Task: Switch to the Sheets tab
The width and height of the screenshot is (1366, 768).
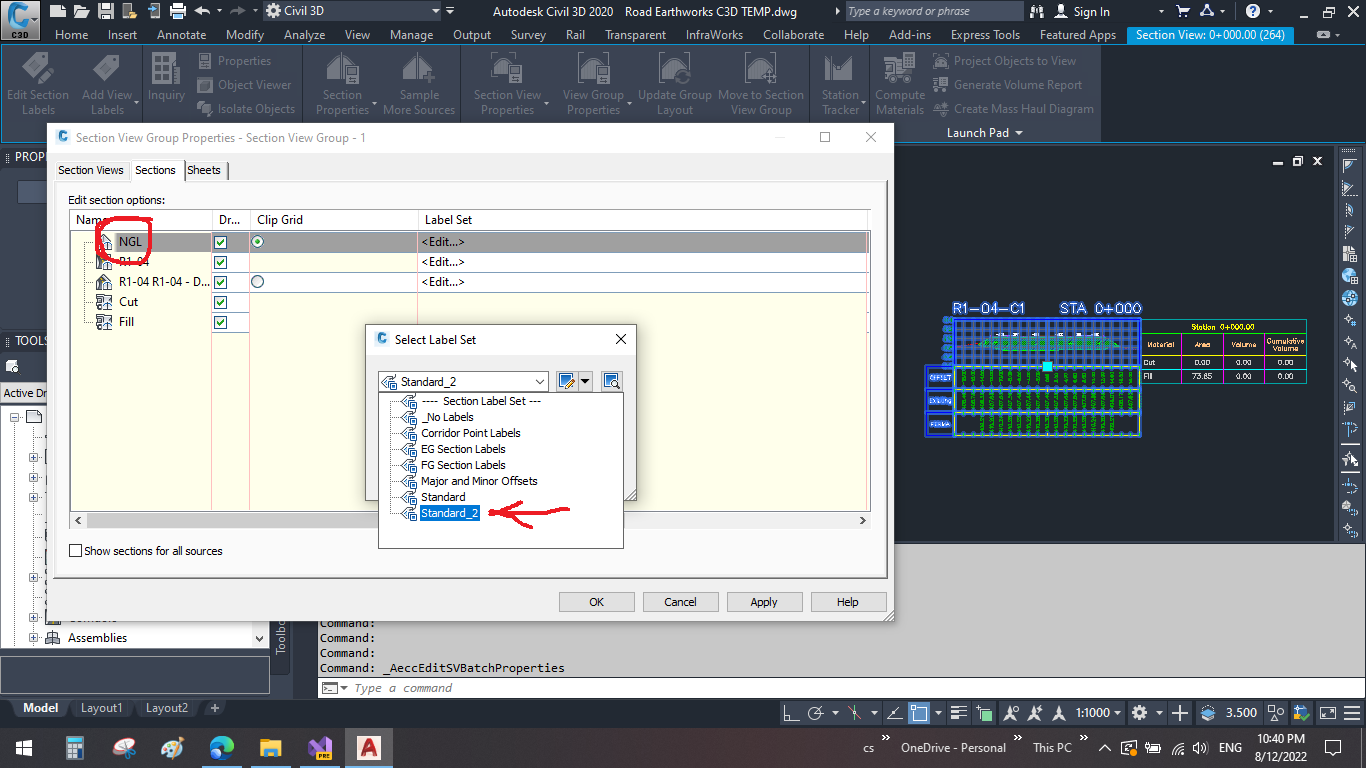Action: click(205, 170)
